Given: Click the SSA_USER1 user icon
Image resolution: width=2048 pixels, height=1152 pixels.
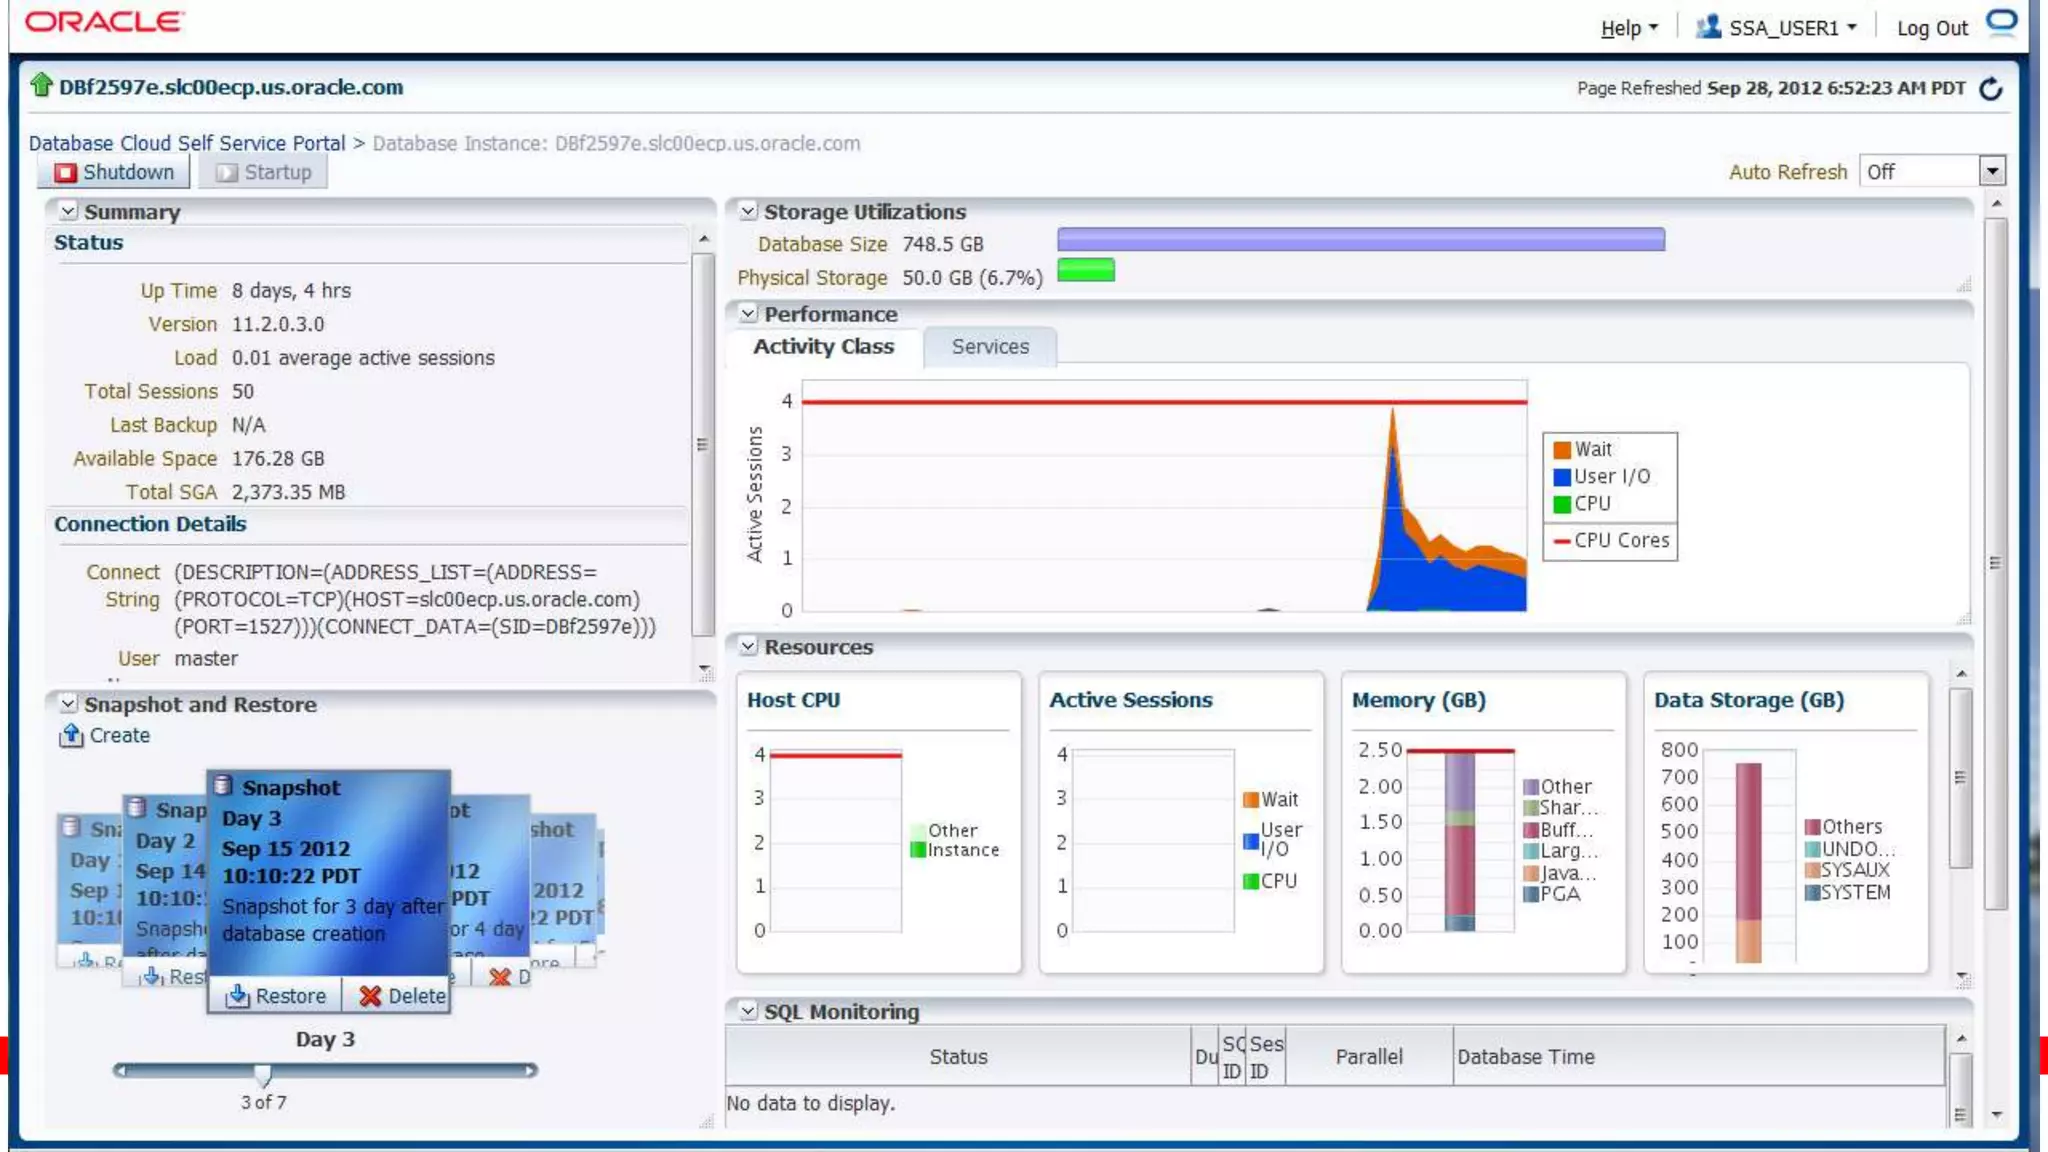Looking at the screenshot, I should pyautogui.click(x=1708, y=27).
